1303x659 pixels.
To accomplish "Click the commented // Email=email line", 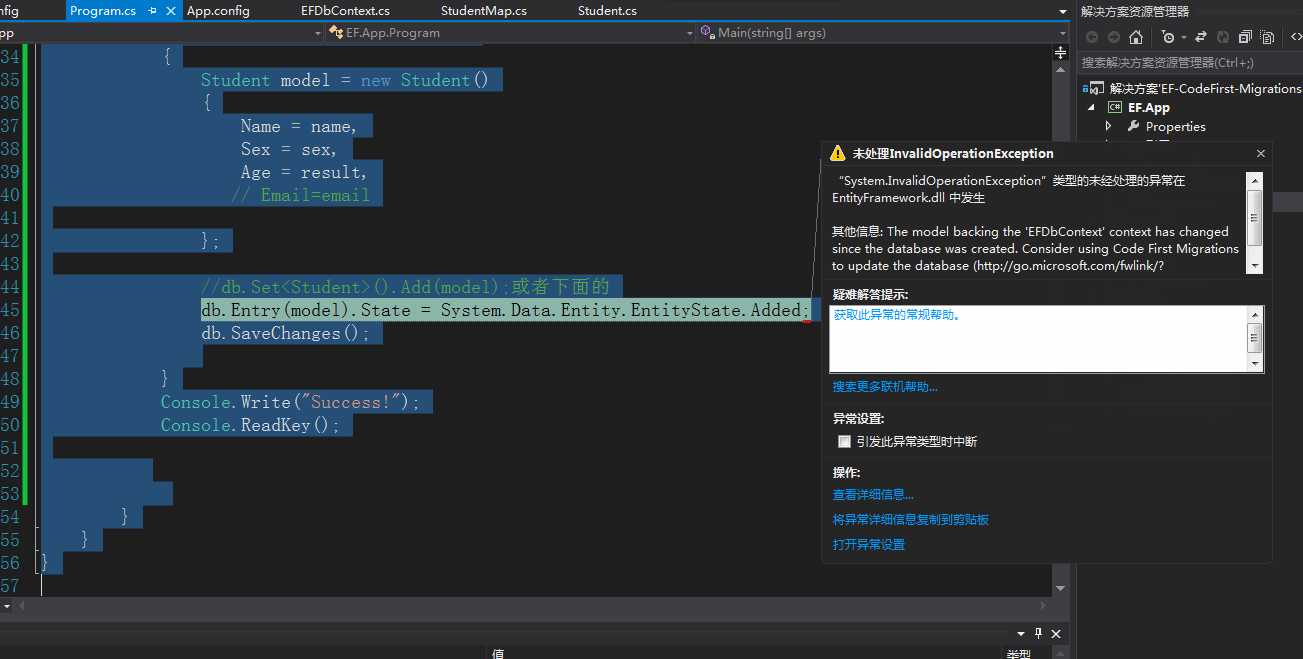I will (300, 195).
